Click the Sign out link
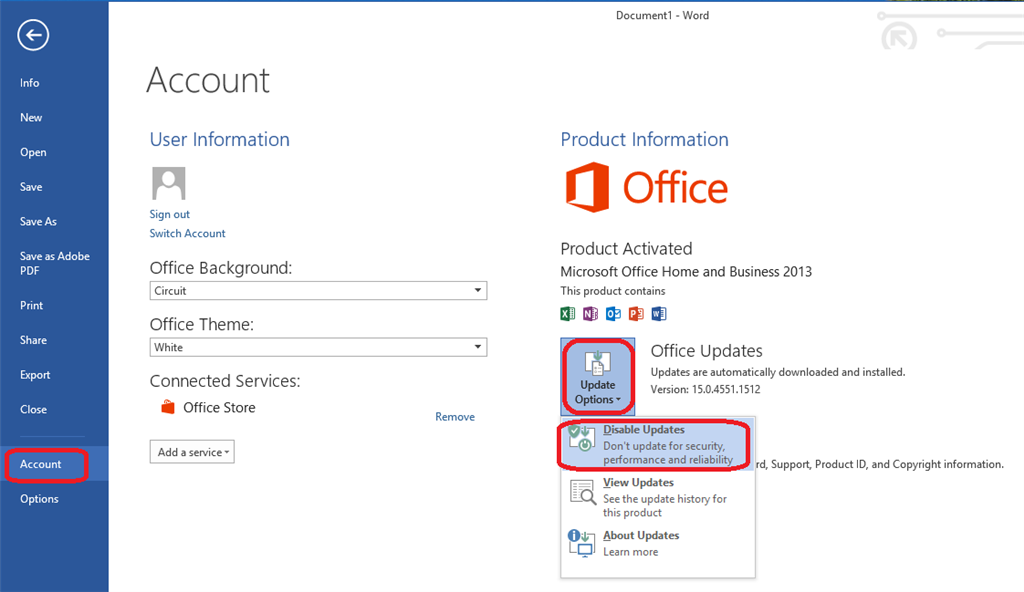 tap(169, 214)
